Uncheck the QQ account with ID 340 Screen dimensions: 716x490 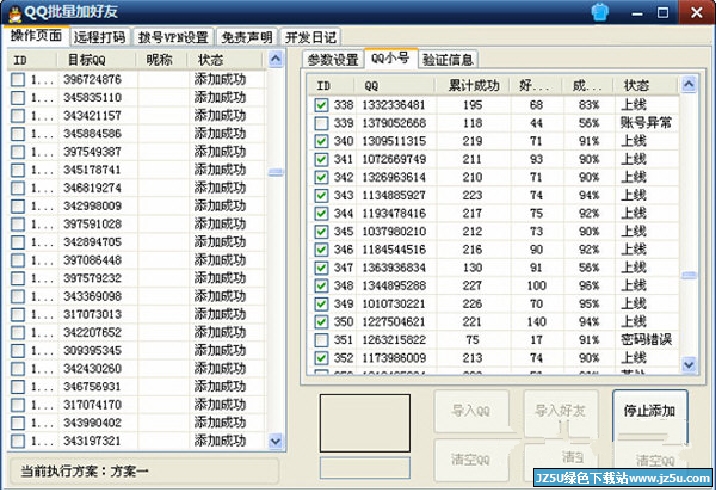(x=321, y=141)
